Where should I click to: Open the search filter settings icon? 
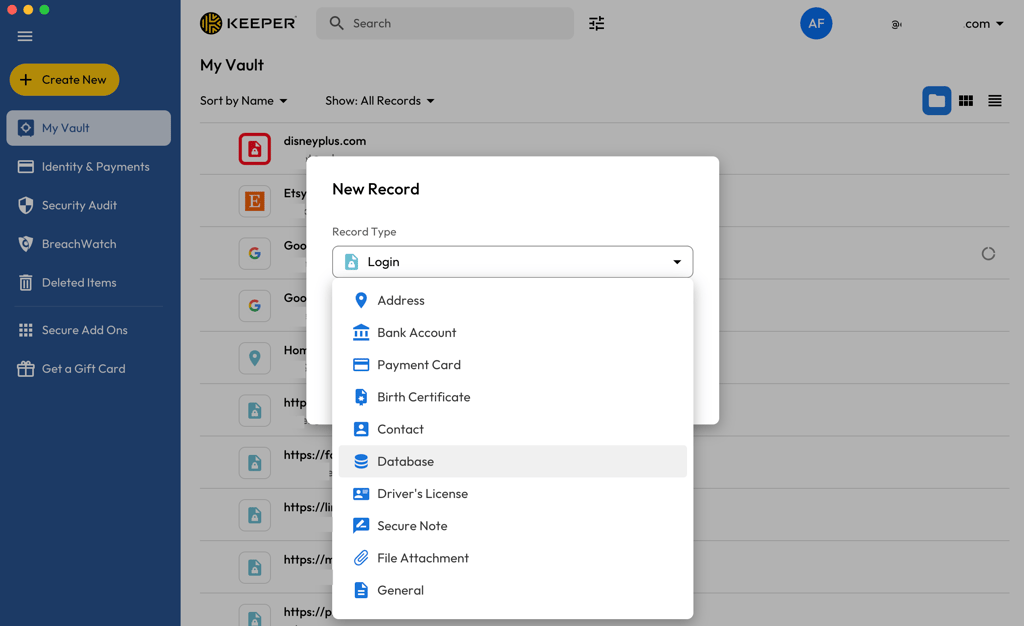596,23
